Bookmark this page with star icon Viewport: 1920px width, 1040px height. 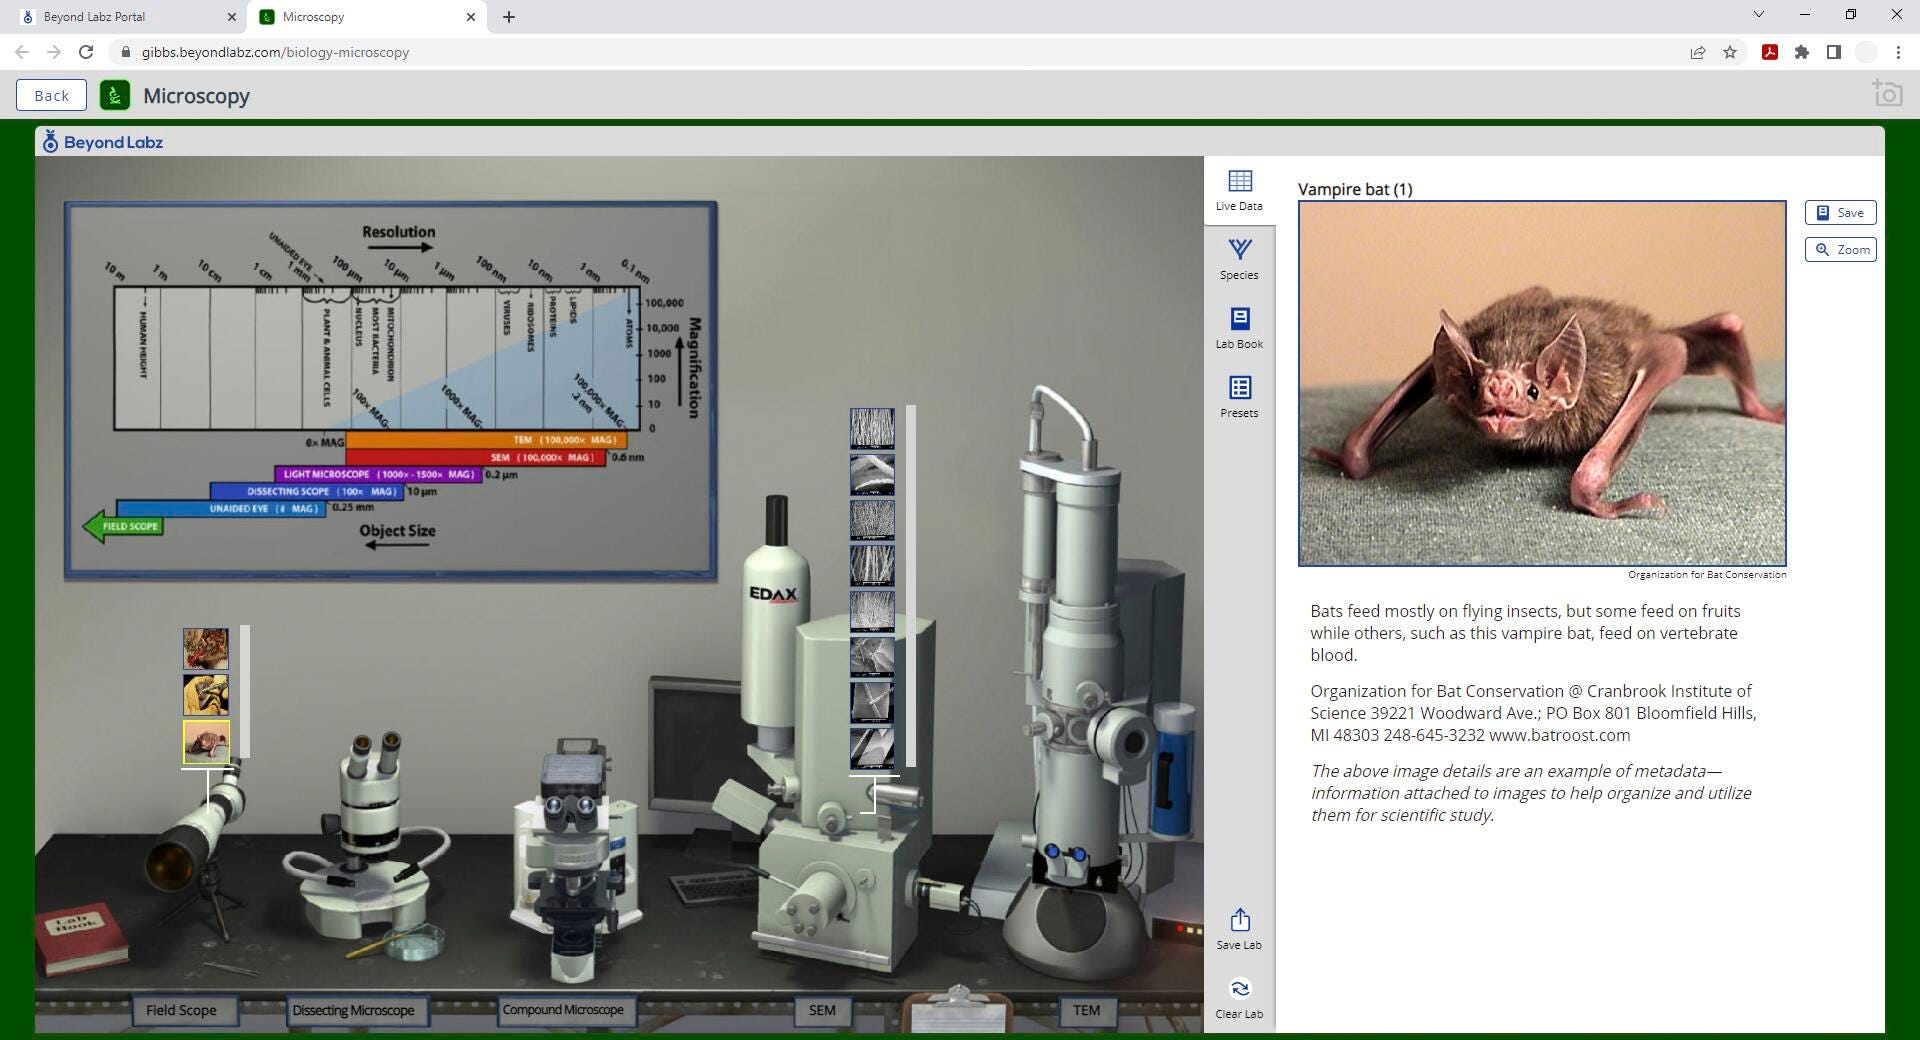tap(1730, 52)
